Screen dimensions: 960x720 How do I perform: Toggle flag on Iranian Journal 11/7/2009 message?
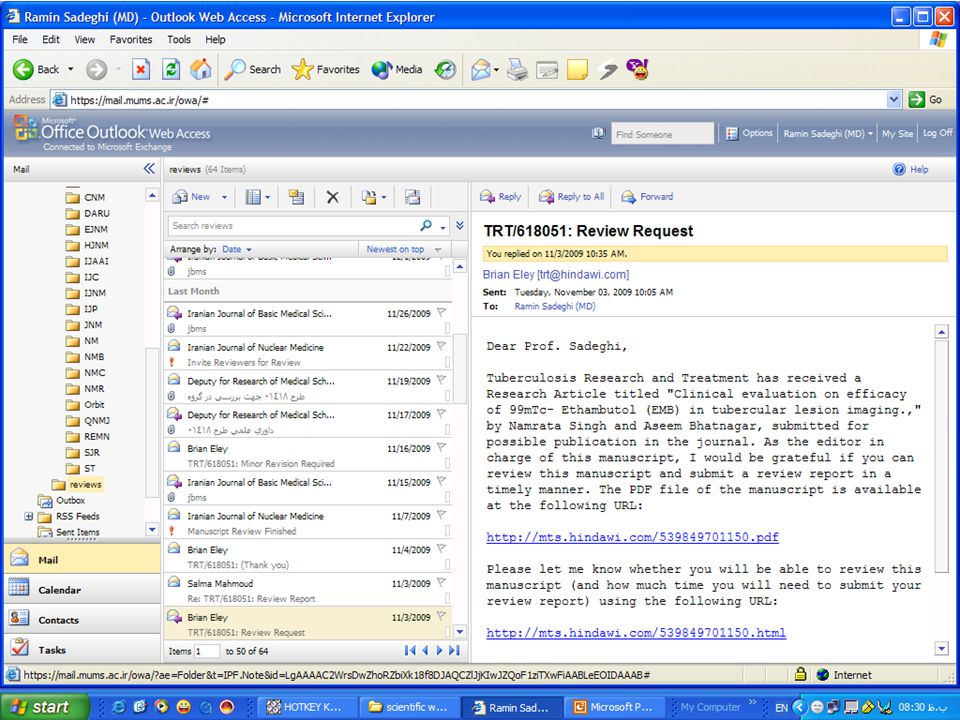(x=441, y=516)
